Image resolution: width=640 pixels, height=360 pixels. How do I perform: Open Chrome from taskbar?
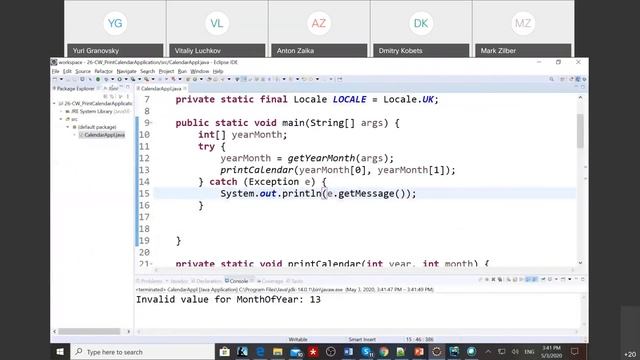(x=384, y=351)
